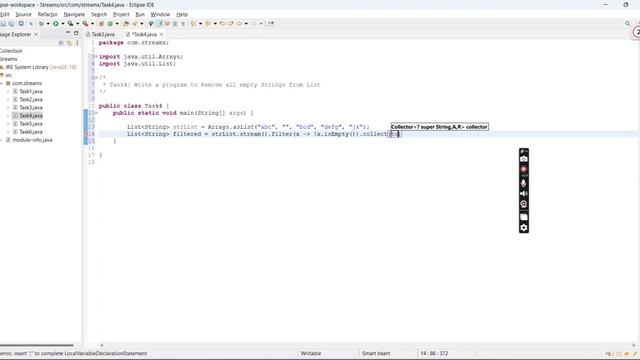This screenshot has height=360, width=640.
Task: Open the New Java Class dropdown arrow
Action: [117, 24]
